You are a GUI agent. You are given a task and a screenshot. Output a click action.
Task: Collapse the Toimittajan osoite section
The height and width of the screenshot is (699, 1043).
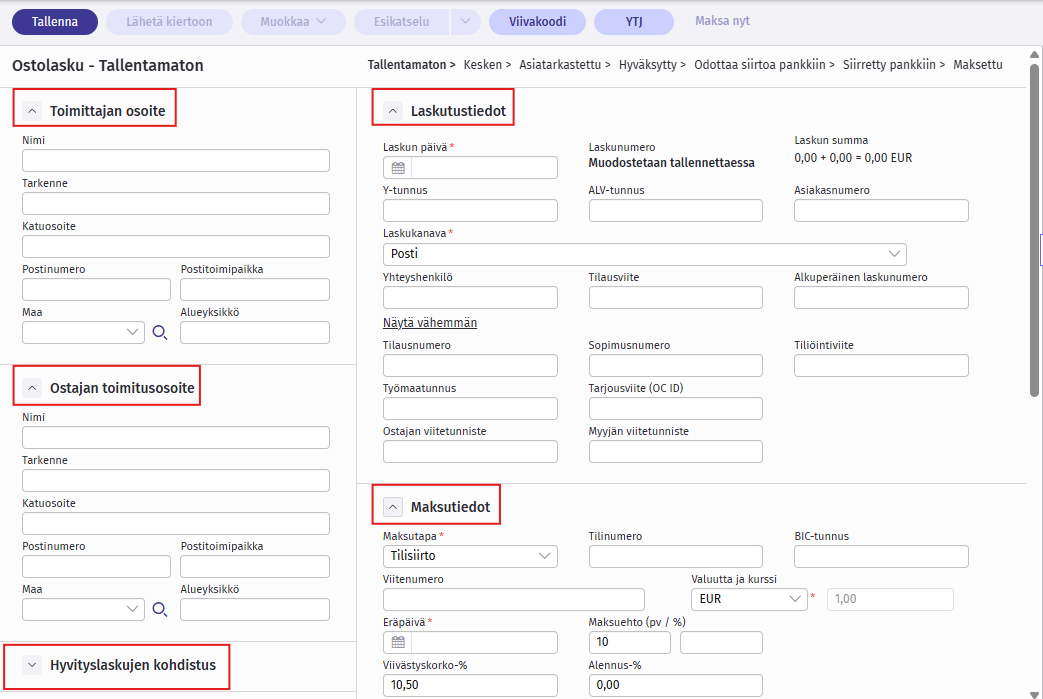tap(32, 111)
